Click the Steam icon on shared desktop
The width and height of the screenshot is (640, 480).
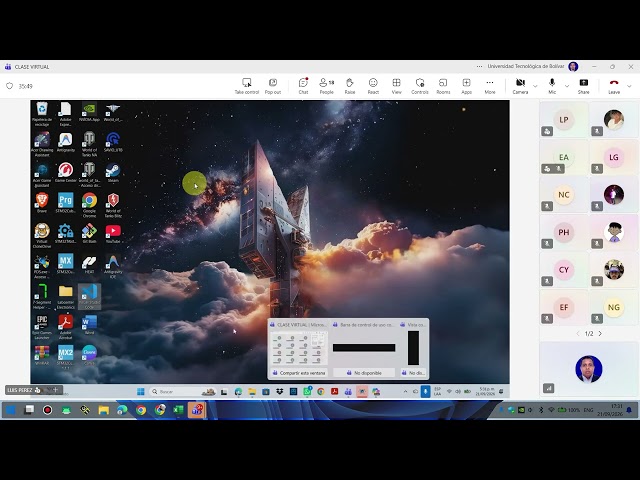(x=113, y=173)
